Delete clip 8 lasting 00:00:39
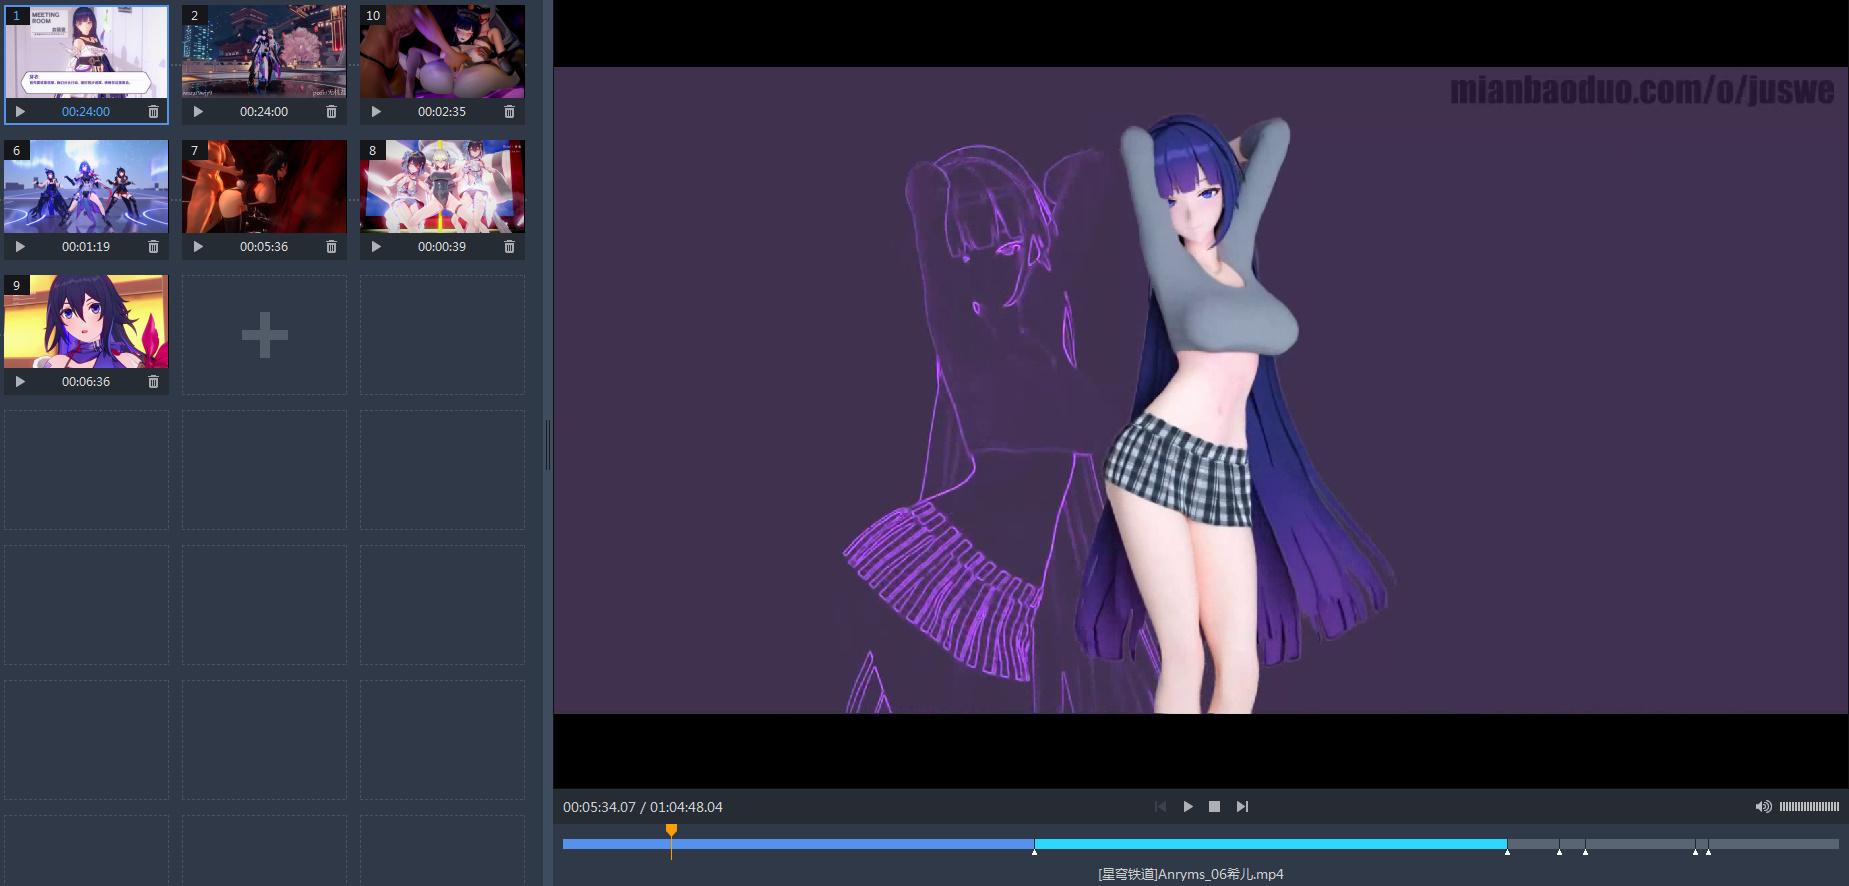 point(509,247)
